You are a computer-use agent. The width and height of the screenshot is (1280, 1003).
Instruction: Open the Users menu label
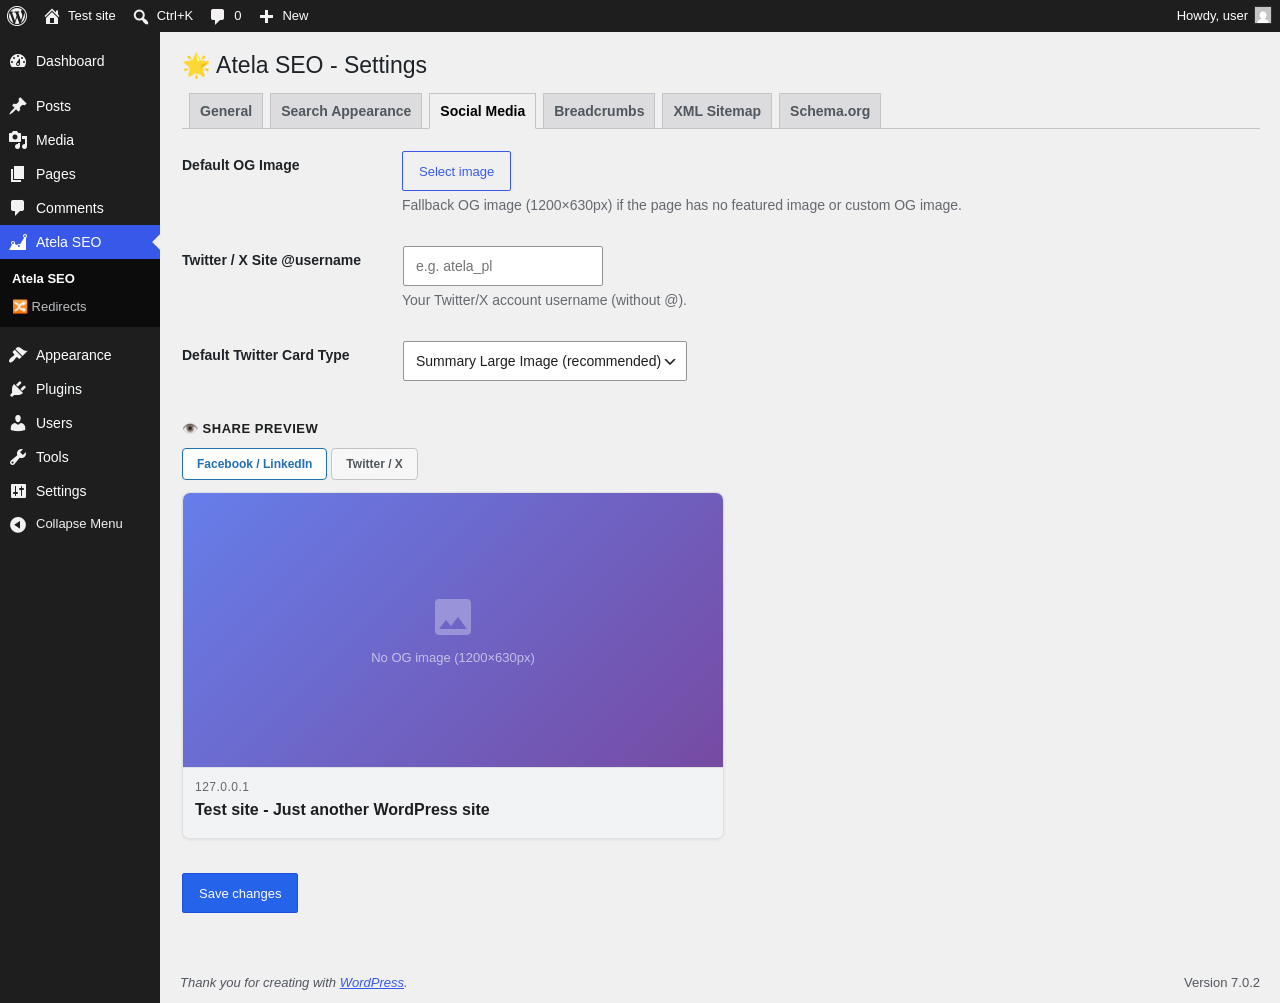[x=54, y=423]
